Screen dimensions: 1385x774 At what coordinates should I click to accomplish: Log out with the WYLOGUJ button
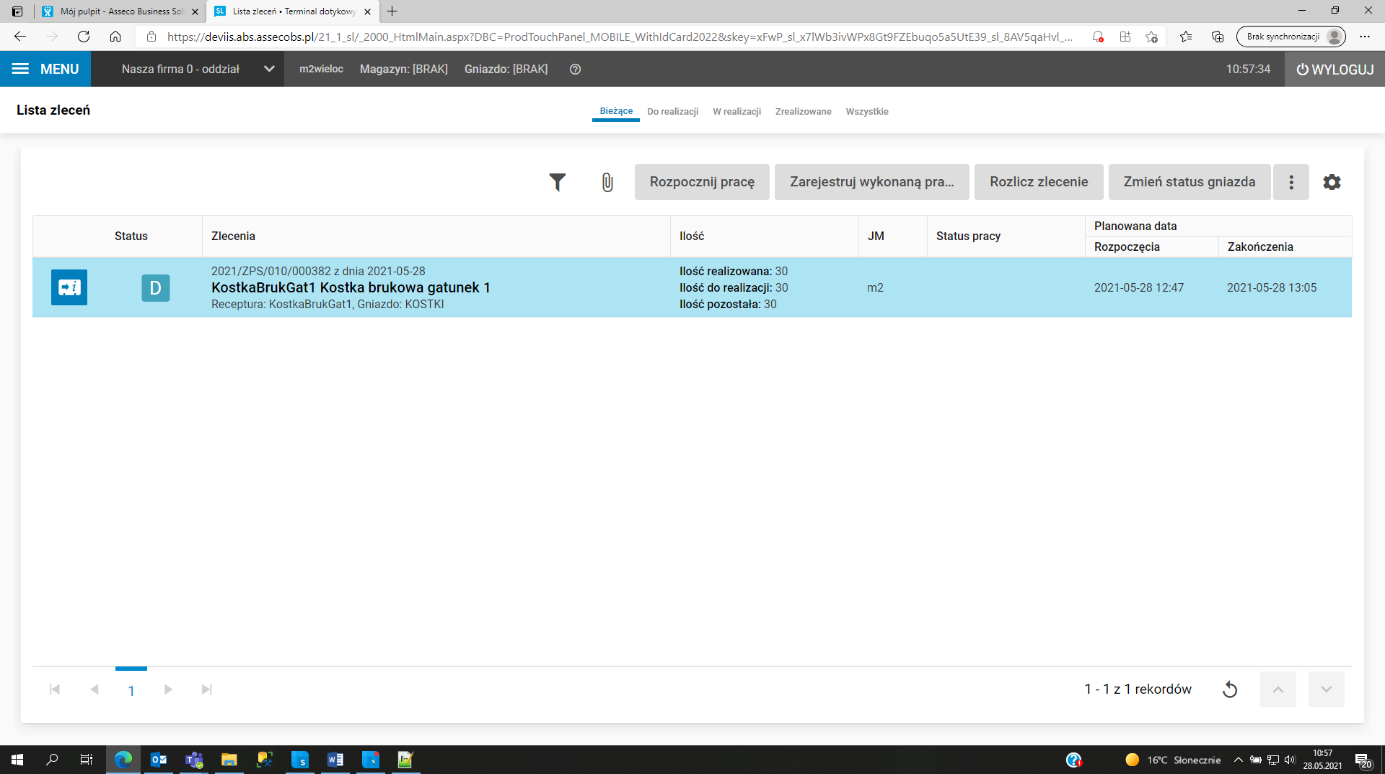click(x=1335, y=69)
